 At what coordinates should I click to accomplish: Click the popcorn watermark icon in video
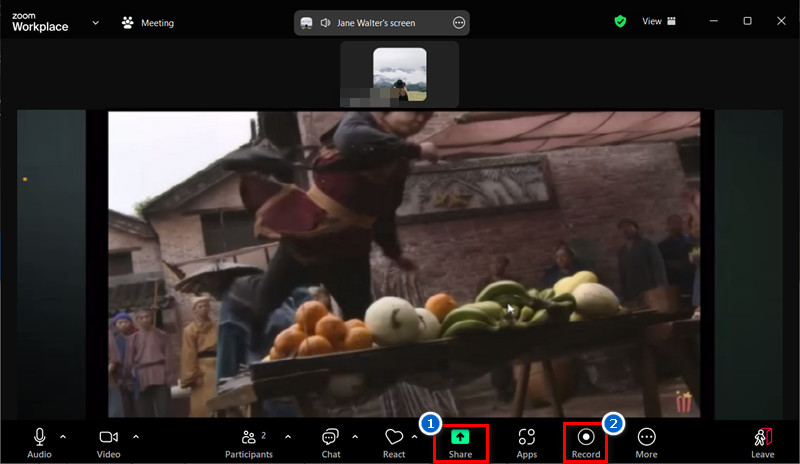tap(683, 401)
